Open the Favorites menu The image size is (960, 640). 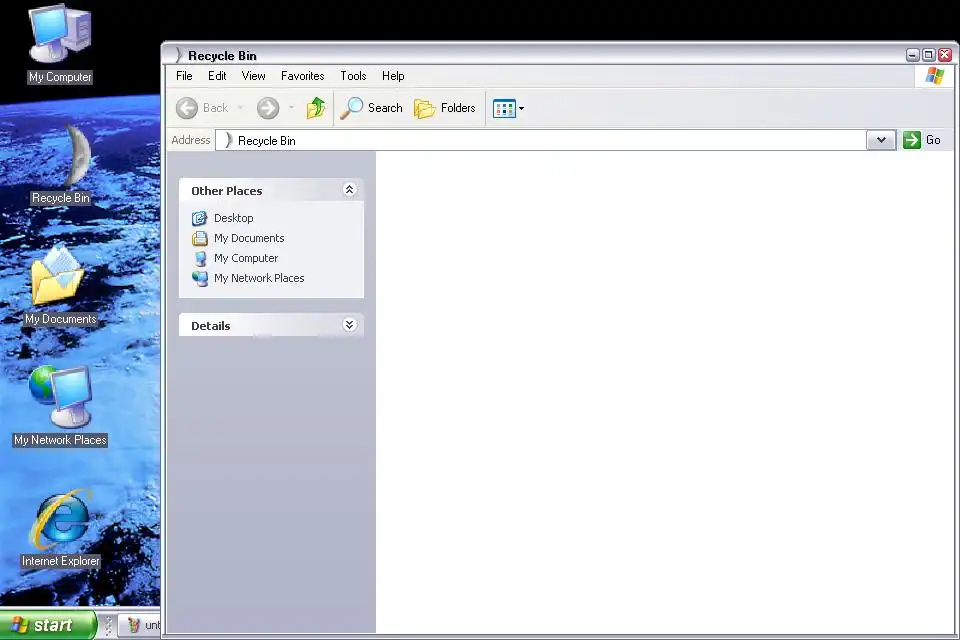[302, 76]
